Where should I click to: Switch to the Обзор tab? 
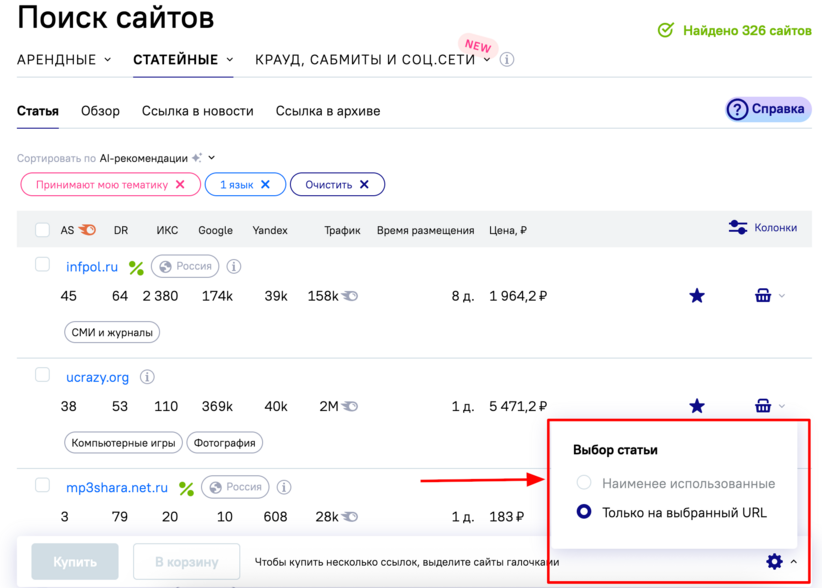point(100,111)
